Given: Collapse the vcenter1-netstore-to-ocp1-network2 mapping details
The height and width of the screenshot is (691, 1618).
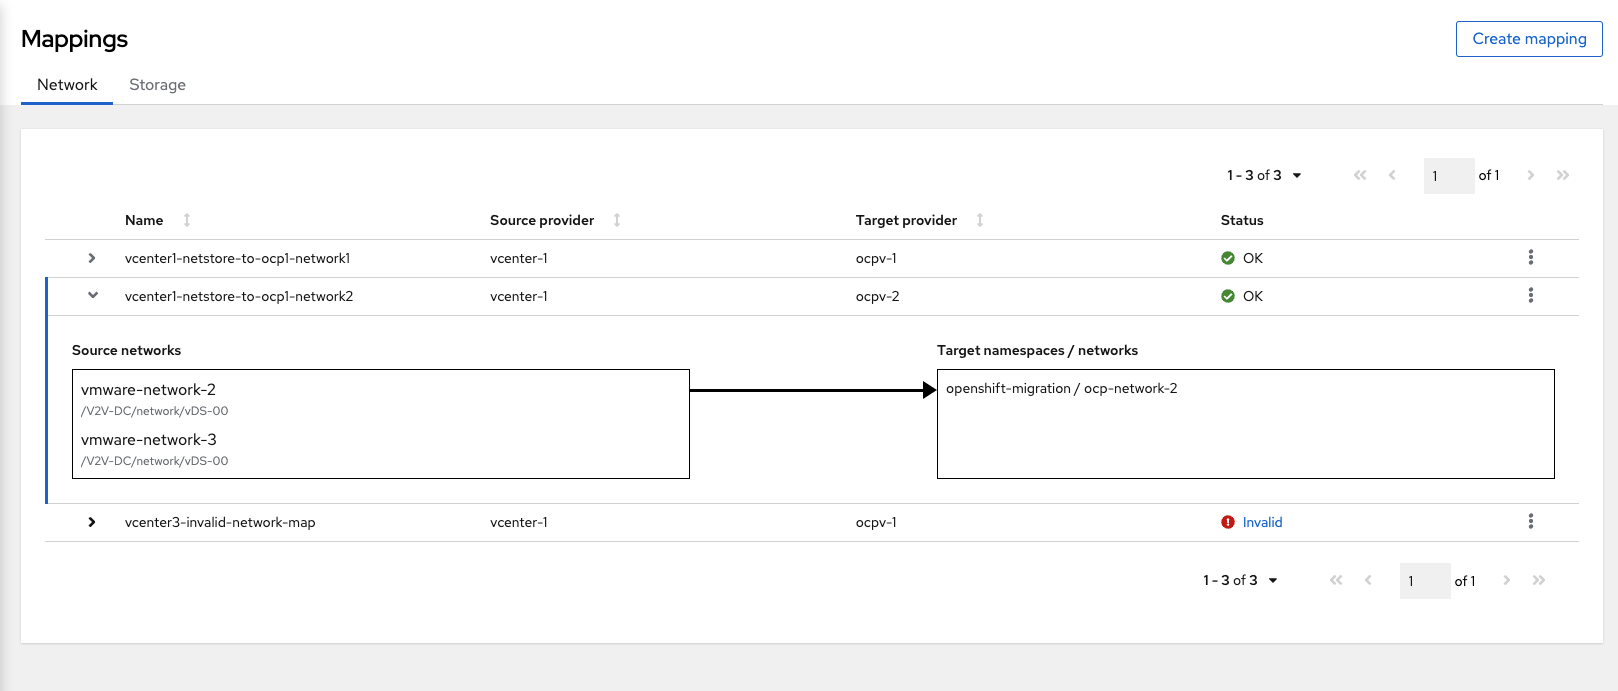Looking at the screenshot, I should point(91,295).
